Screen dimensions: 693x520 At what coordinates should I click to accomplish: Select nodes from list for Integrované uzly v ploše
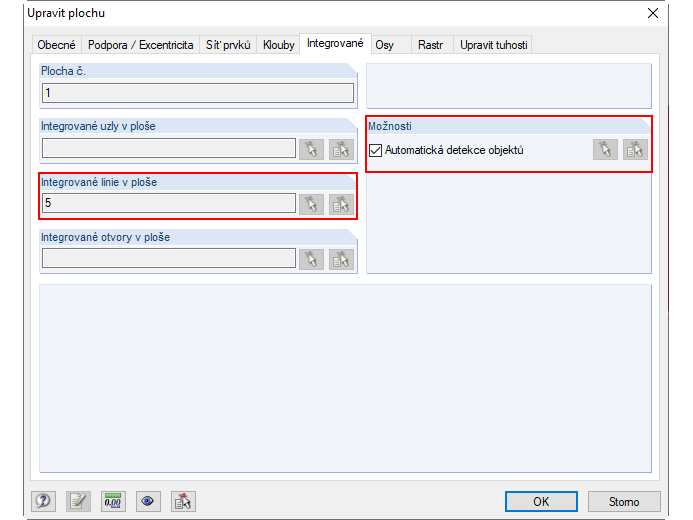coord(341,149)
